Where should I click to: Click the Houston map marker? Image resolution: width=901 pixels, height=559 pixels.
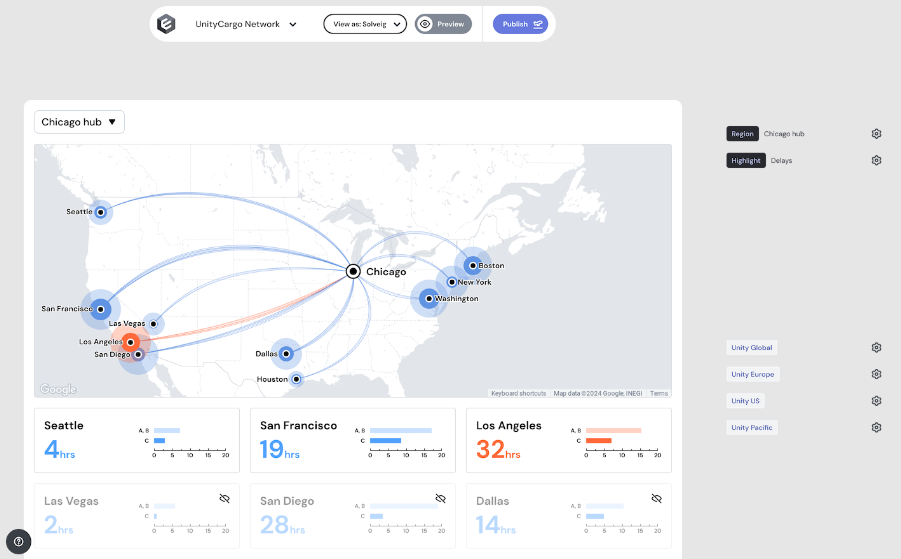tap(297, 379)
